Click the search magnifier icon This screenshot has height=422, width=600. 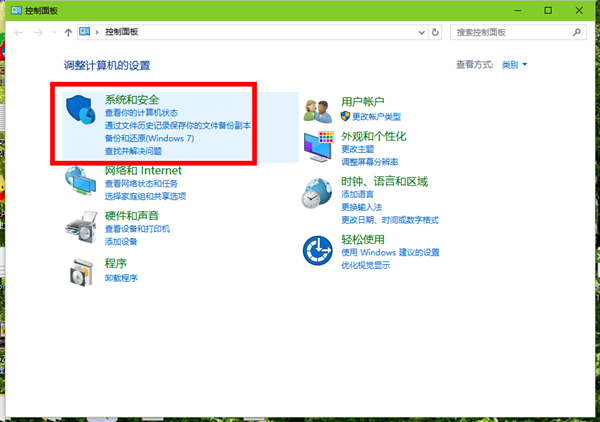(x=577, y=32)
